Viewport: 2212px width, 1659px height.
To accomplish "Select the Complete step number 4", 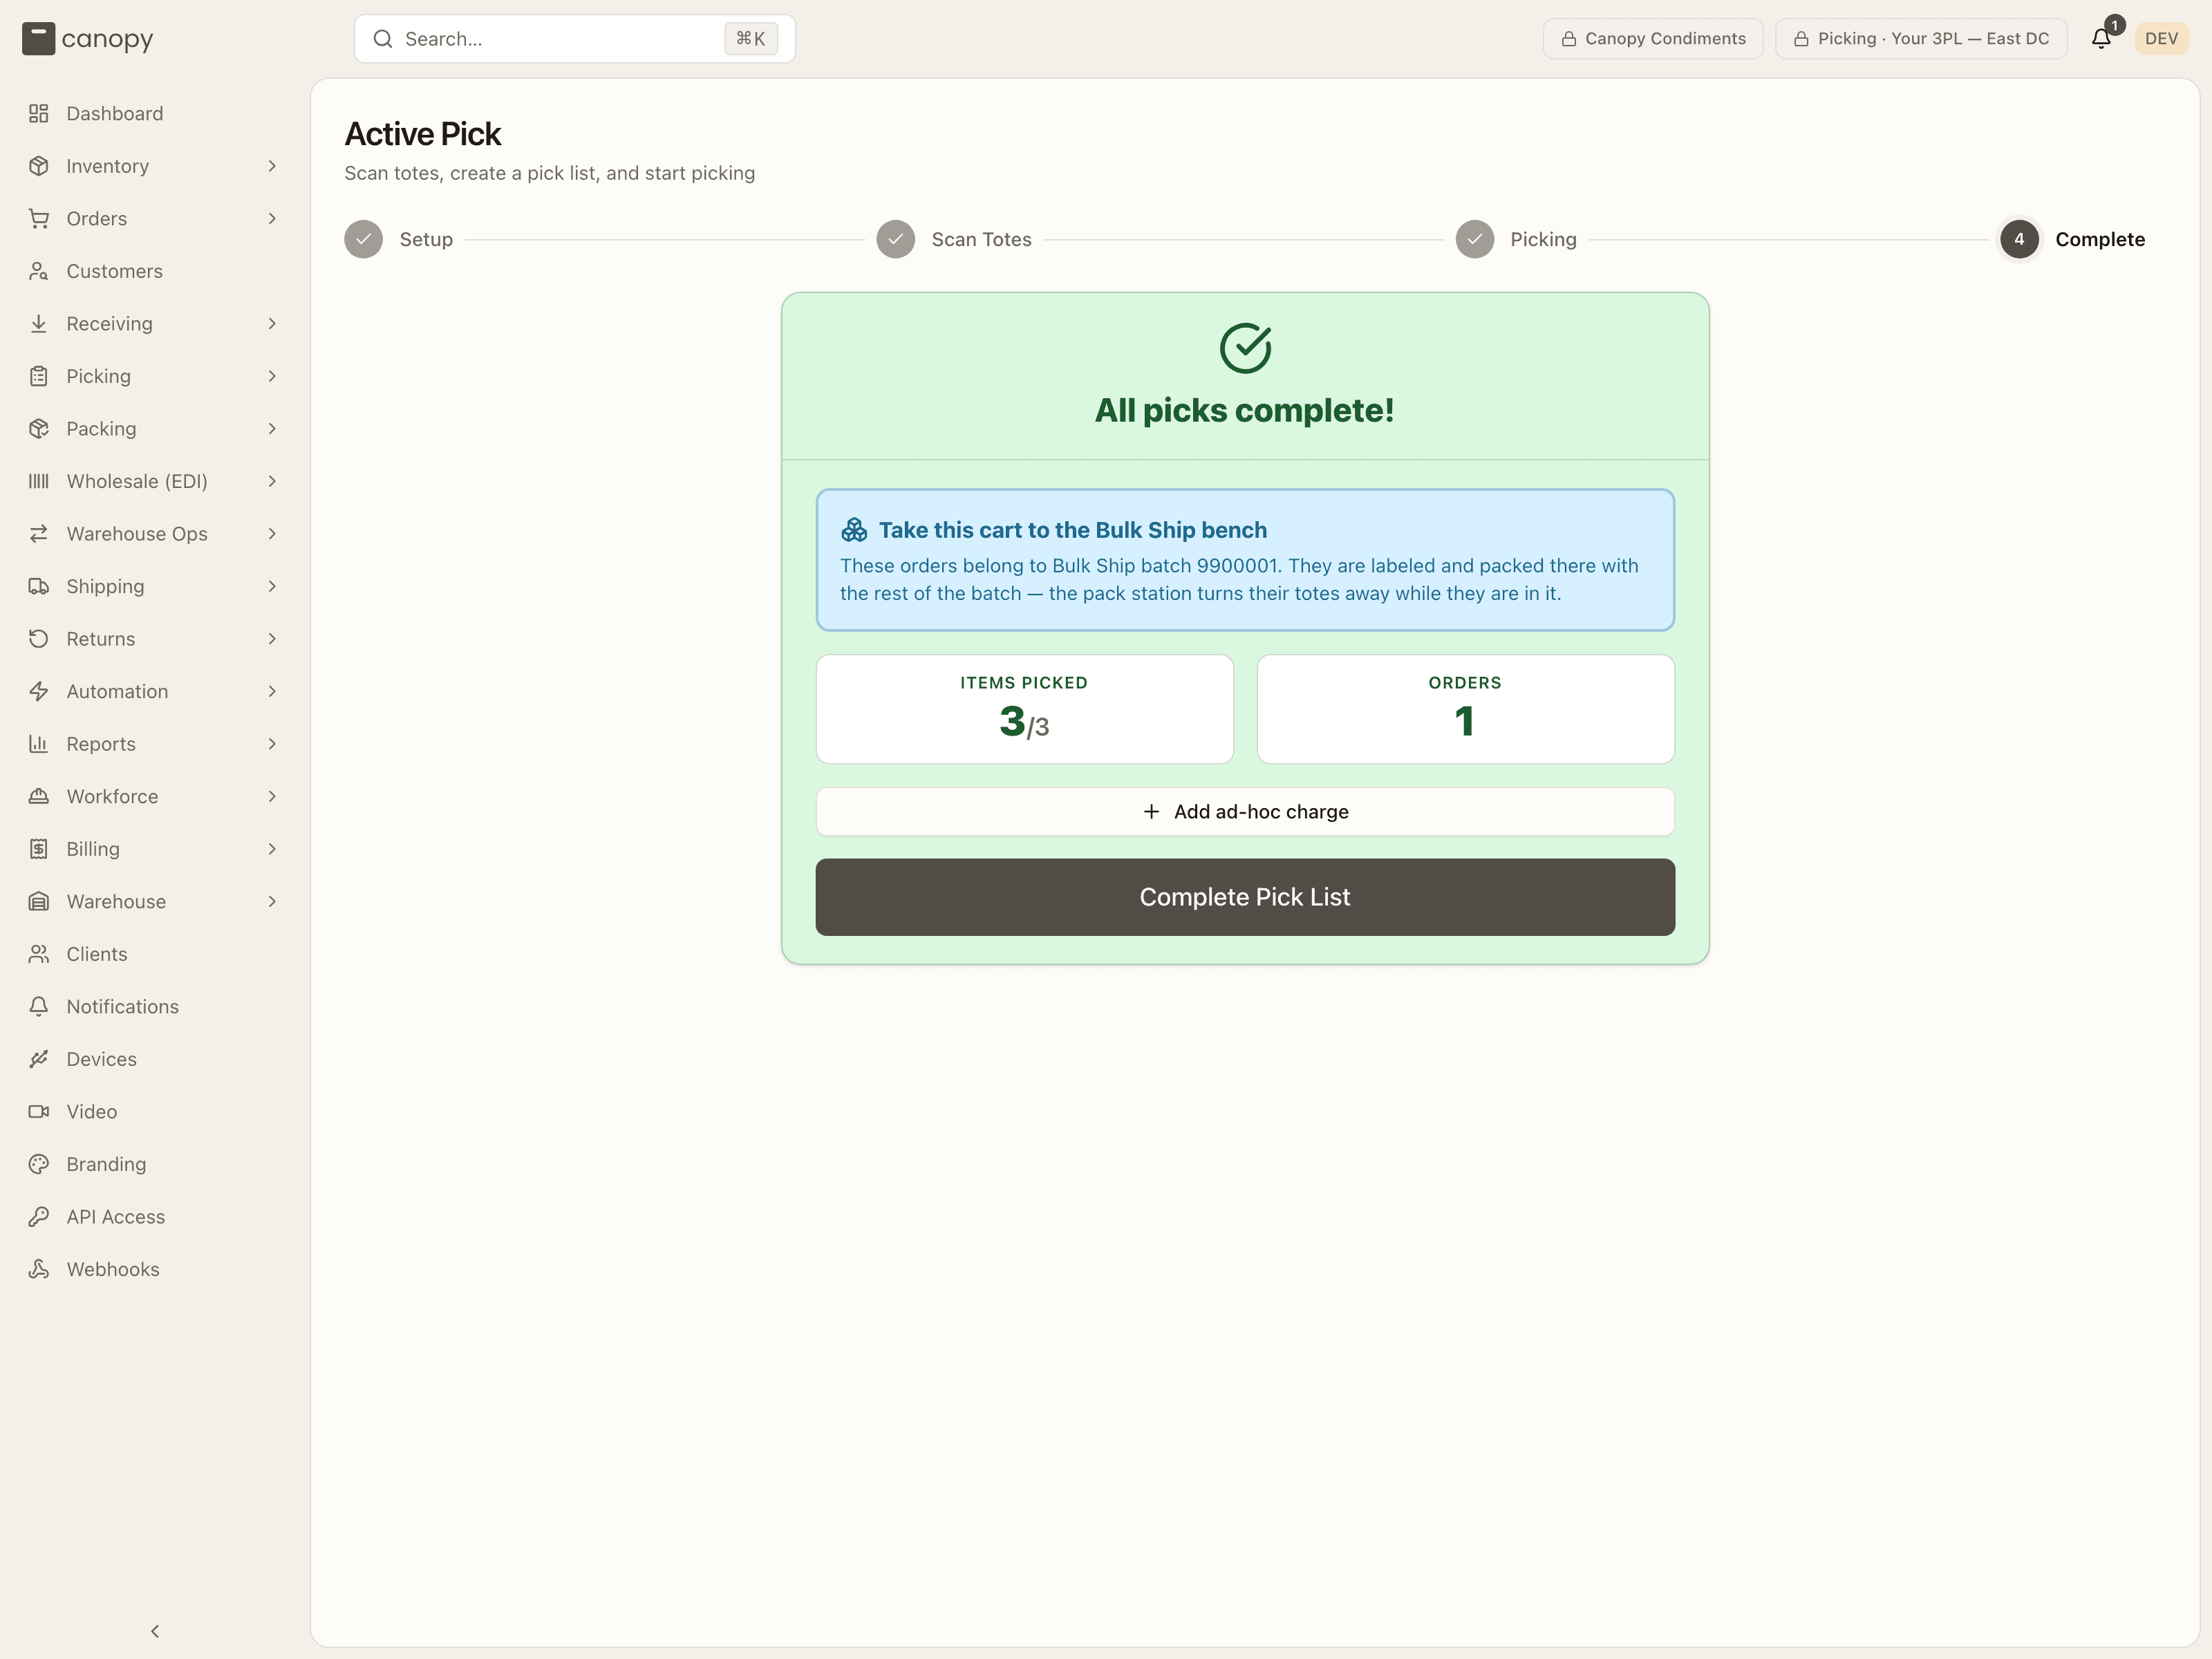I will 2019,239.
